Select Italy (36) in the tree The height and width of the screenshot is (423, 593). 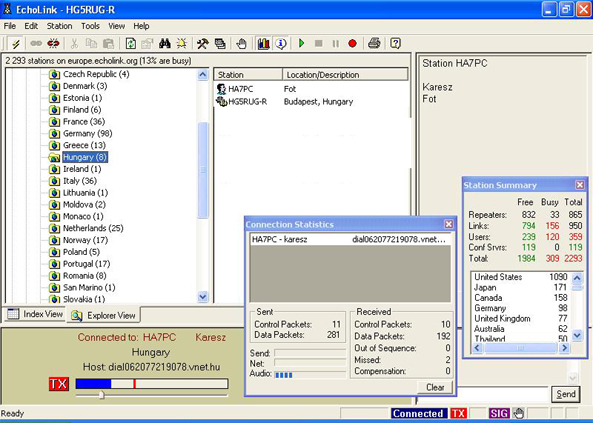coord(80,181)
